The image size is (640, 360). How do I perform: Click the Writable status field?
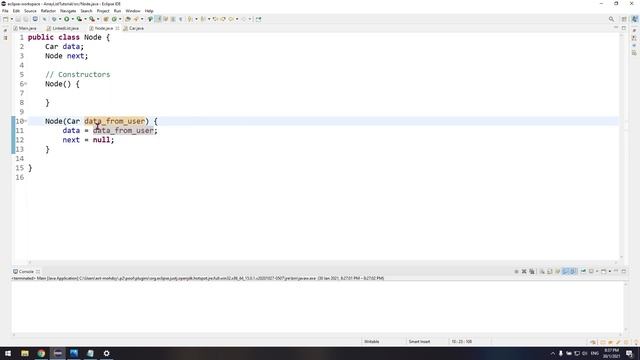(371, 341)
